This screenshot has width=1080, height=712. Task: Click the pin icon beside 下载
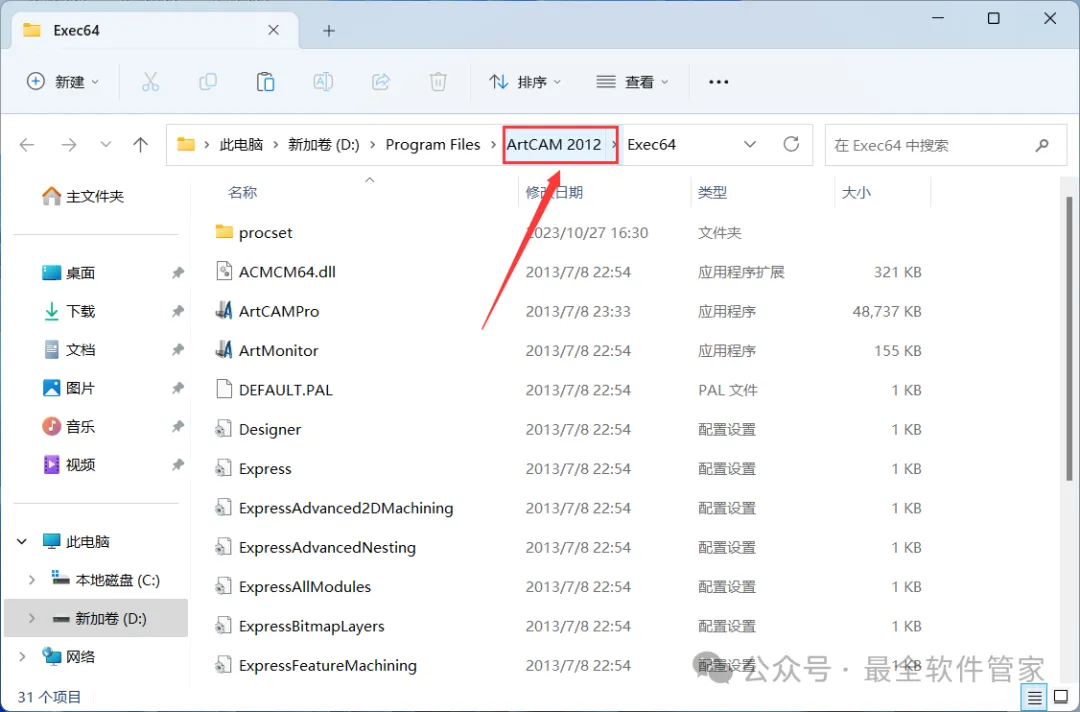coord(178,311)
